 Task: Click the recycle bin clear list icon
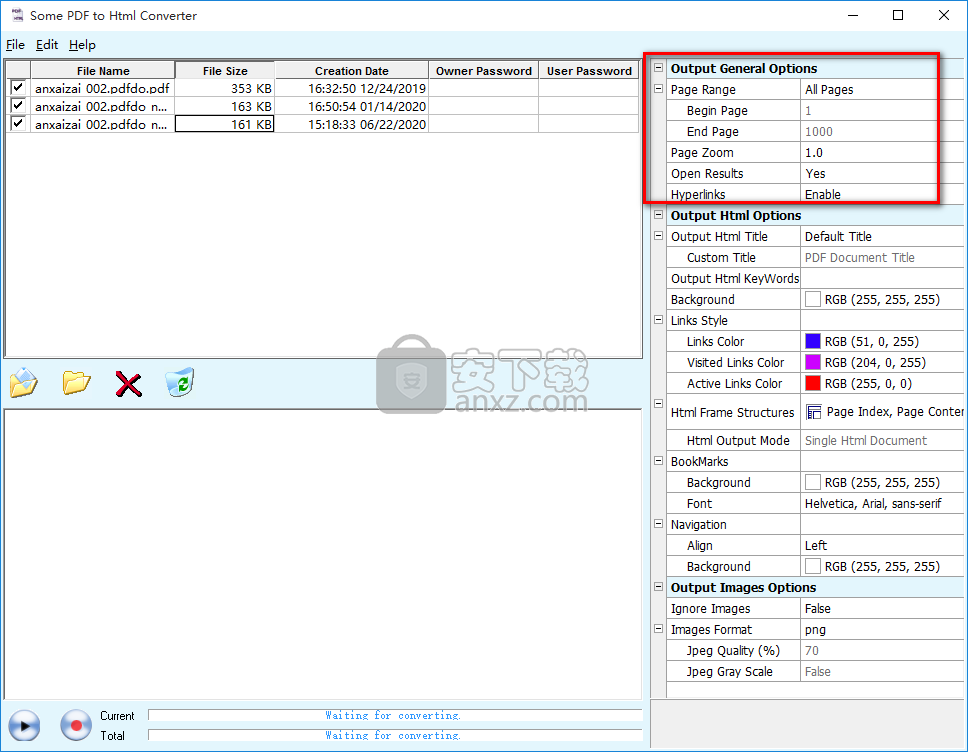(x=180, y=383)
